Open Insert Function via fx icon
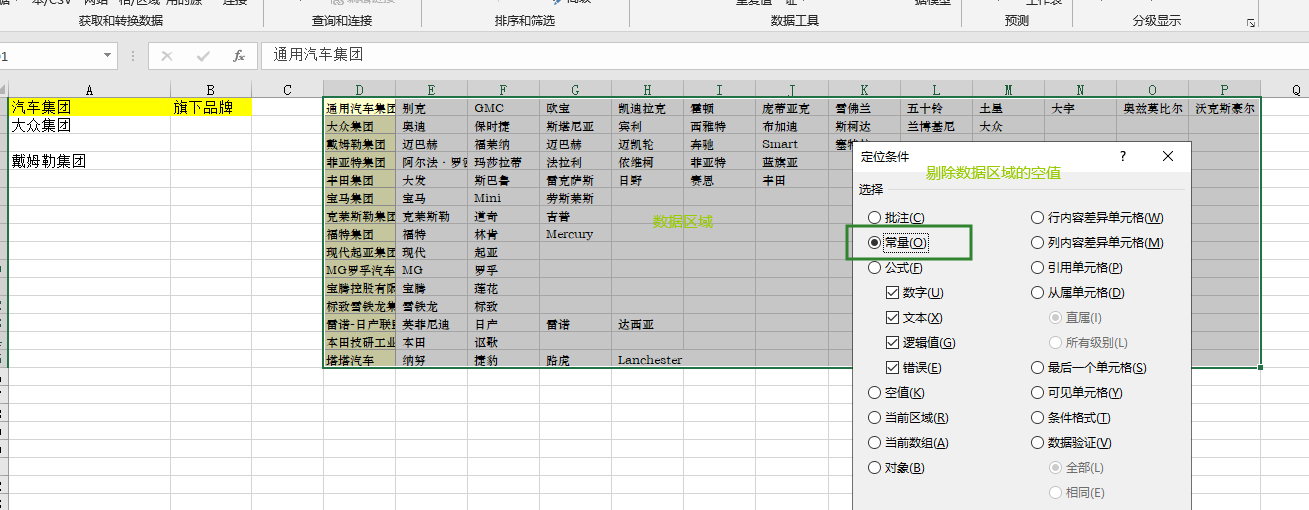The width and height of the screenshot is (1309, 510). (239, 56)
